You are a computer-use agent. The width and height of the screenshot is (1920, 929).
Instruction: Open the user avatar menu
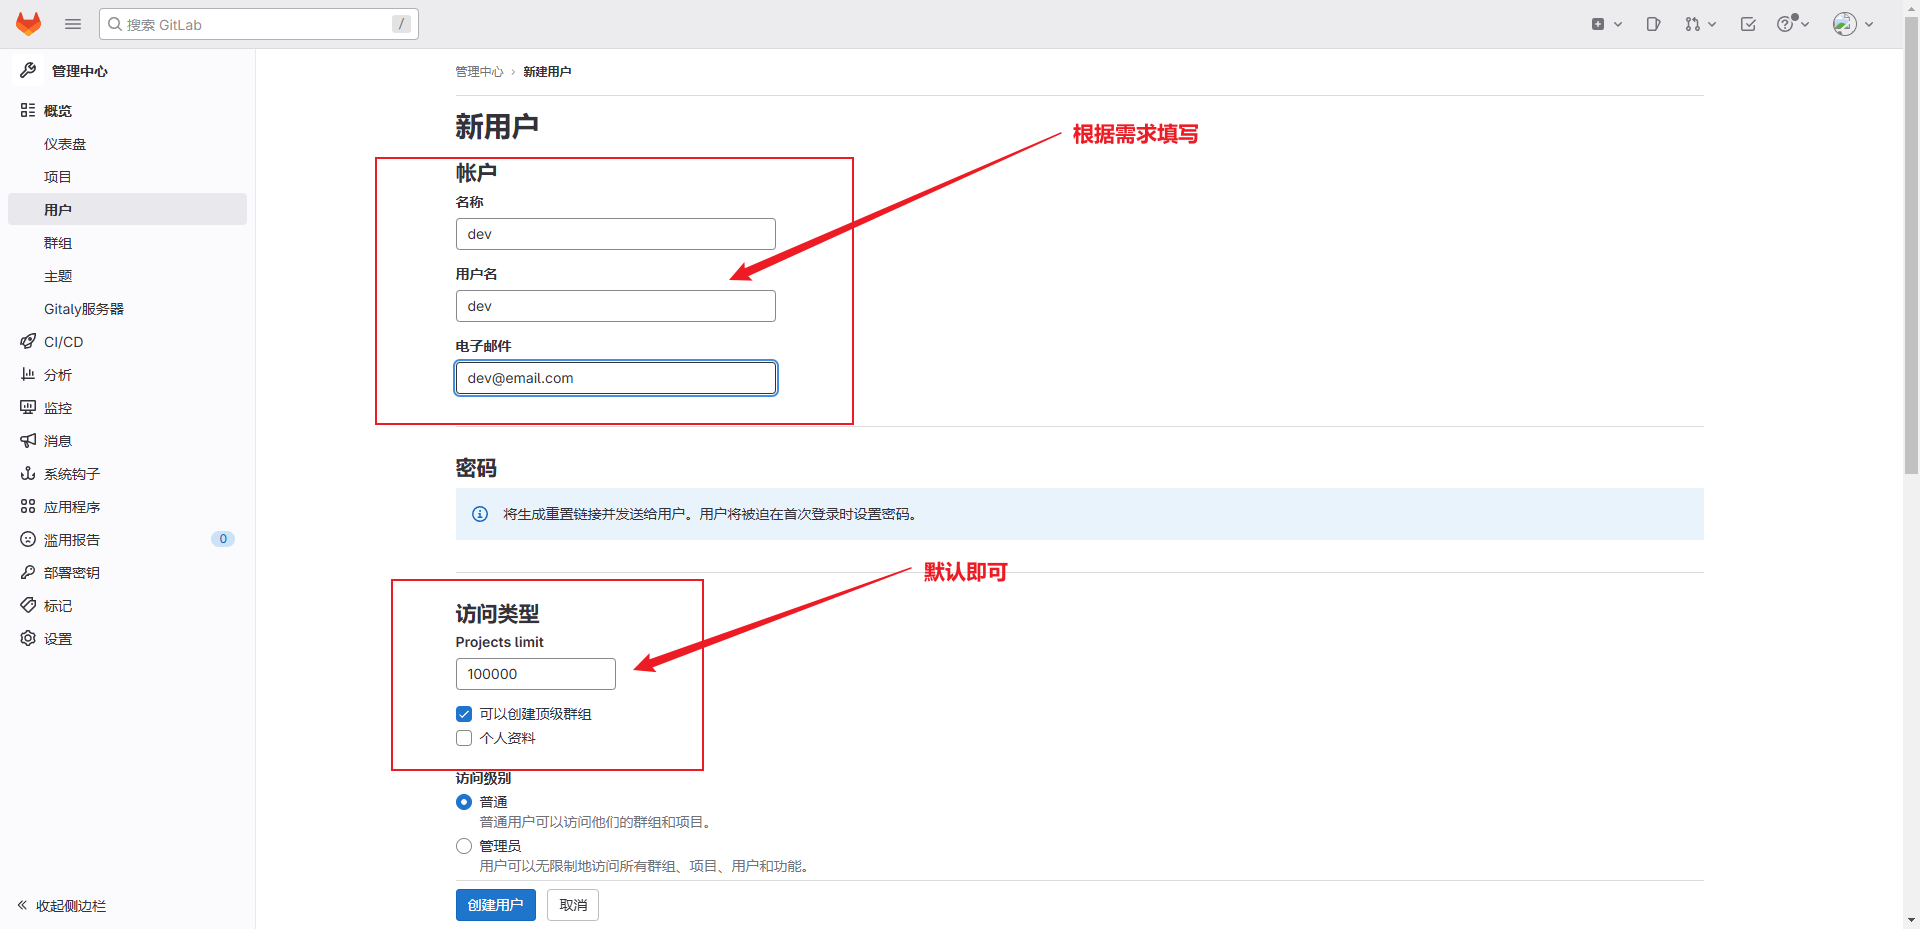point(1853,24)
